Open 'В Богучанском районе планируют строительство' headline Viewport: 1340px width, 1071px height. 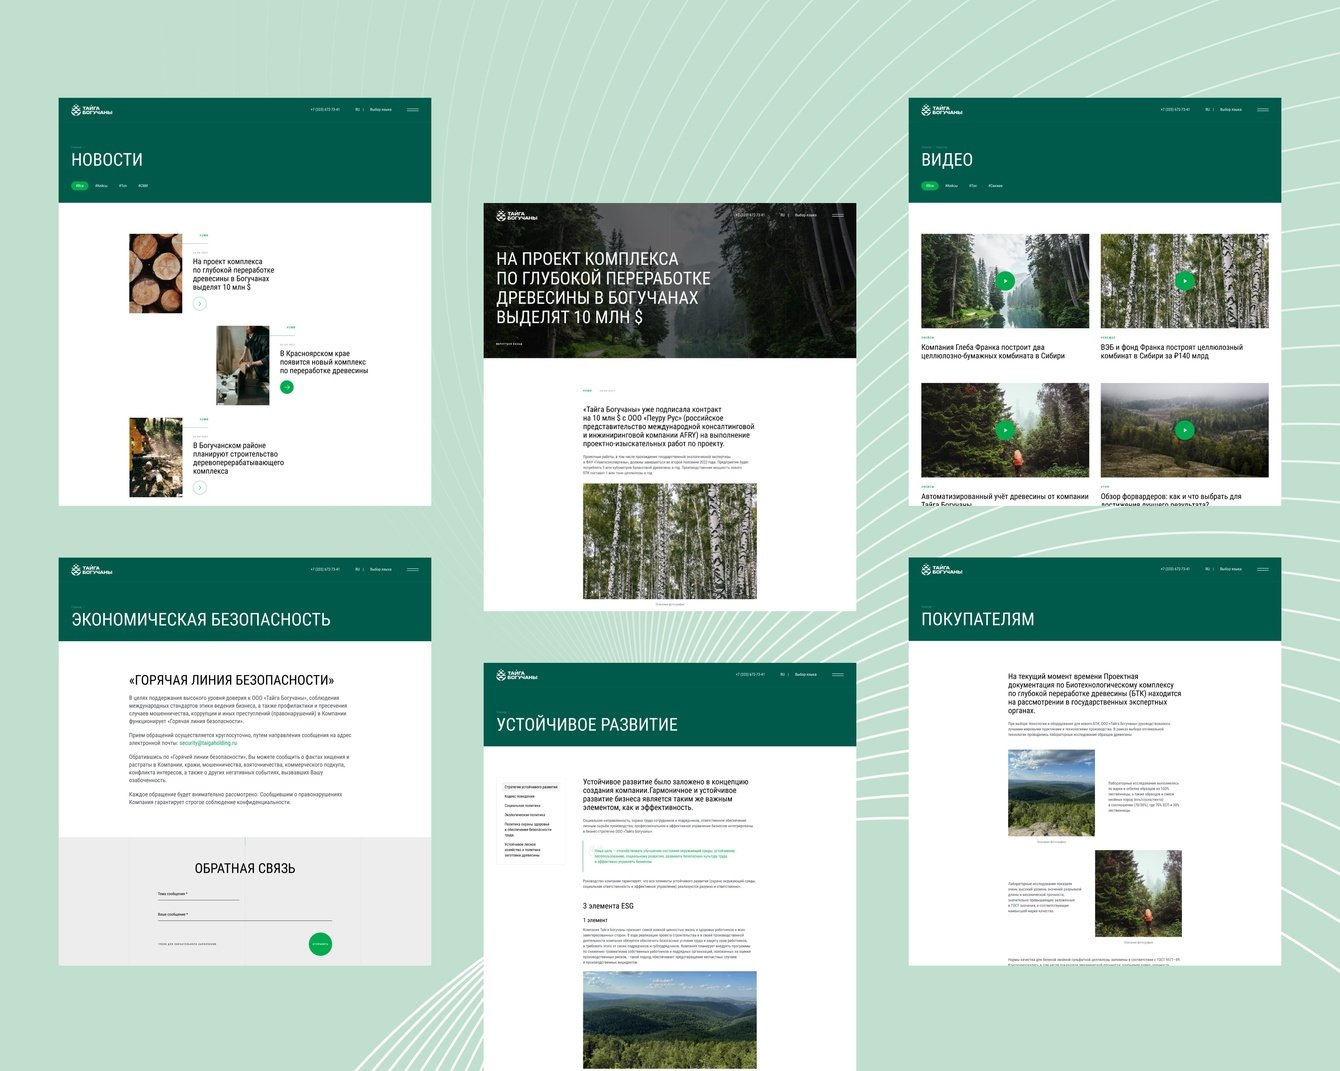(238, 458)
